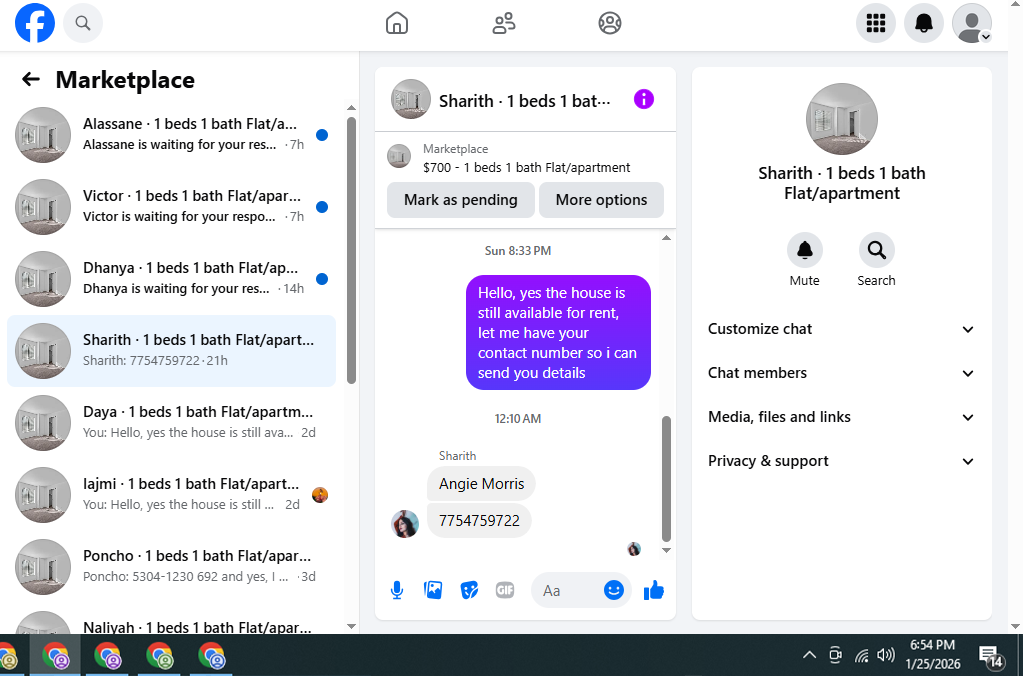Open the nine-dot menu grid icon
Screen dimensions: 1023x676
(876, 23)
